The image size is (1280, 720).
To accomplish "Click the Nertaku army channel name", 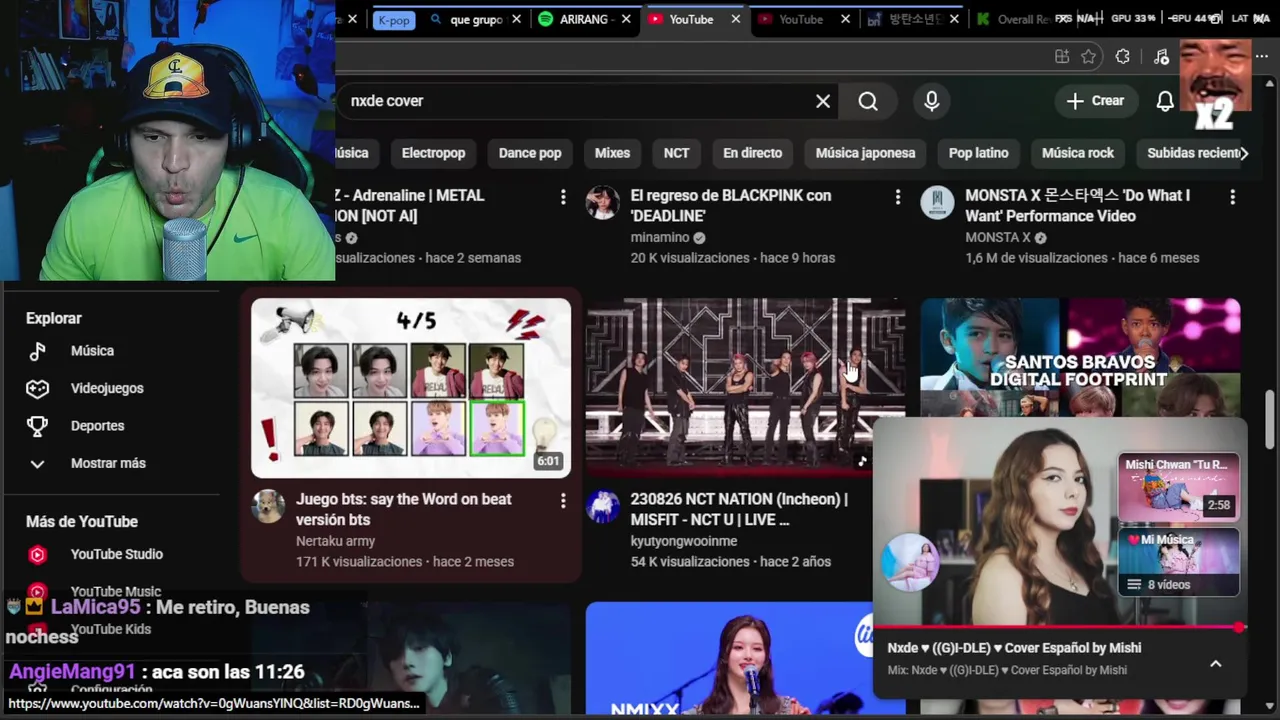I will [335, 541].
